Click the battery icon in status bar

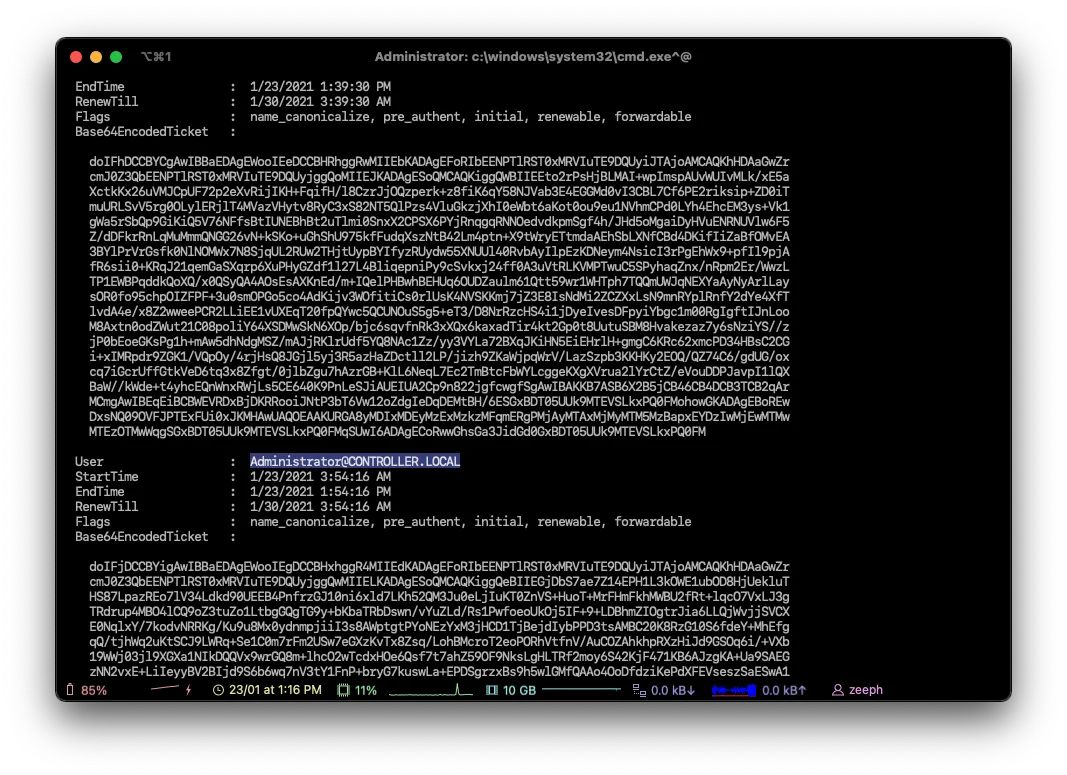(70, 690)
